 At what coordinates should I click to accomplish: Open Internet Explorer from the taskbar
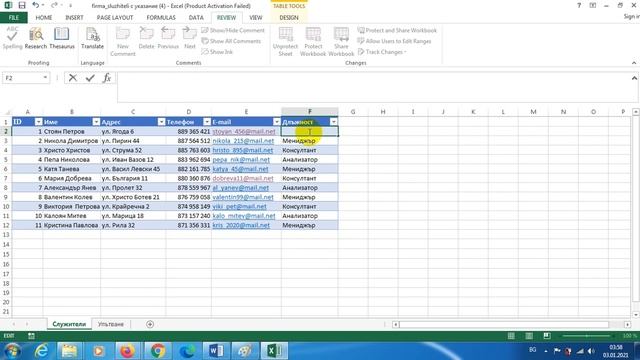41,351
